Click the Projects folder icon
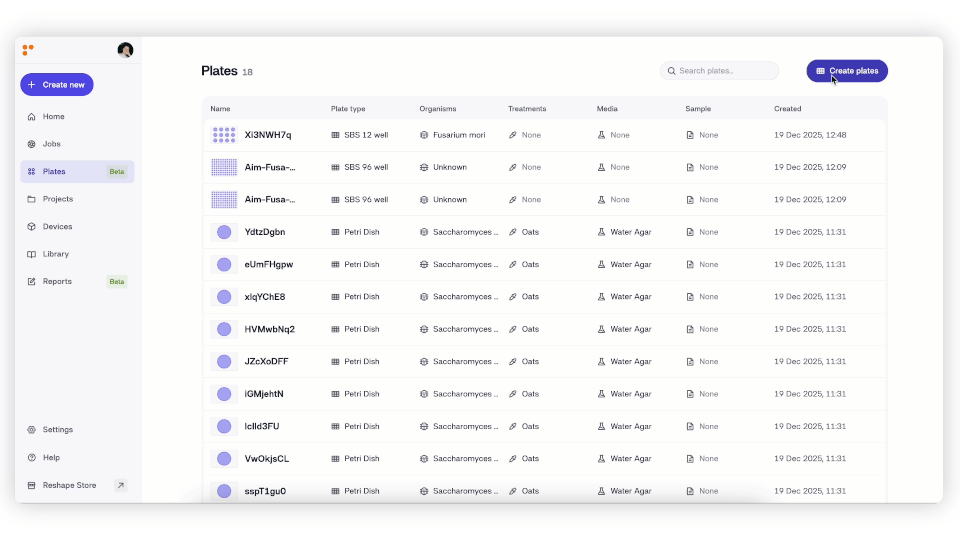The width and height of the screenshot is (960, 540). pyautogui.click(x=32, y=199)
